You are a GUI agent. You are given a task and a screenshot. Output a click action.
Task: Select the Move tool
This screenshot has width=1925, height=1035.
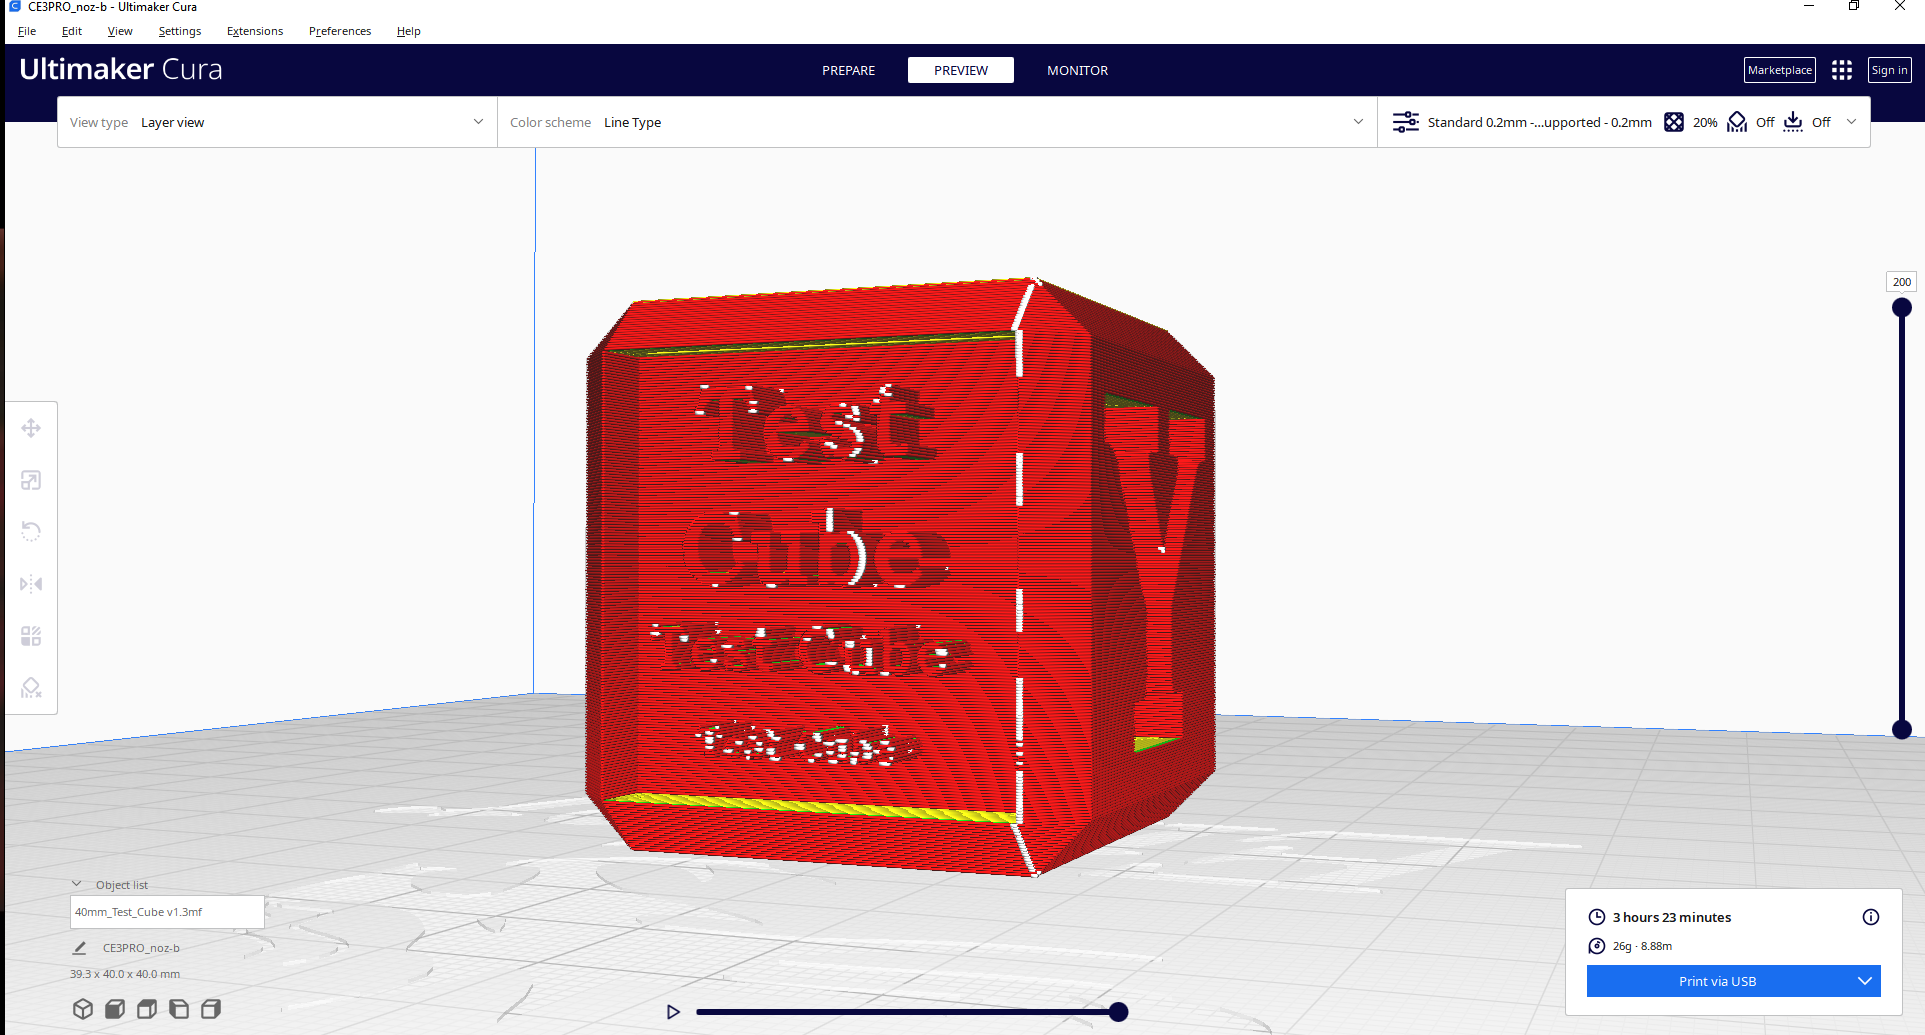pyautogui.click(x=31, y=427)
